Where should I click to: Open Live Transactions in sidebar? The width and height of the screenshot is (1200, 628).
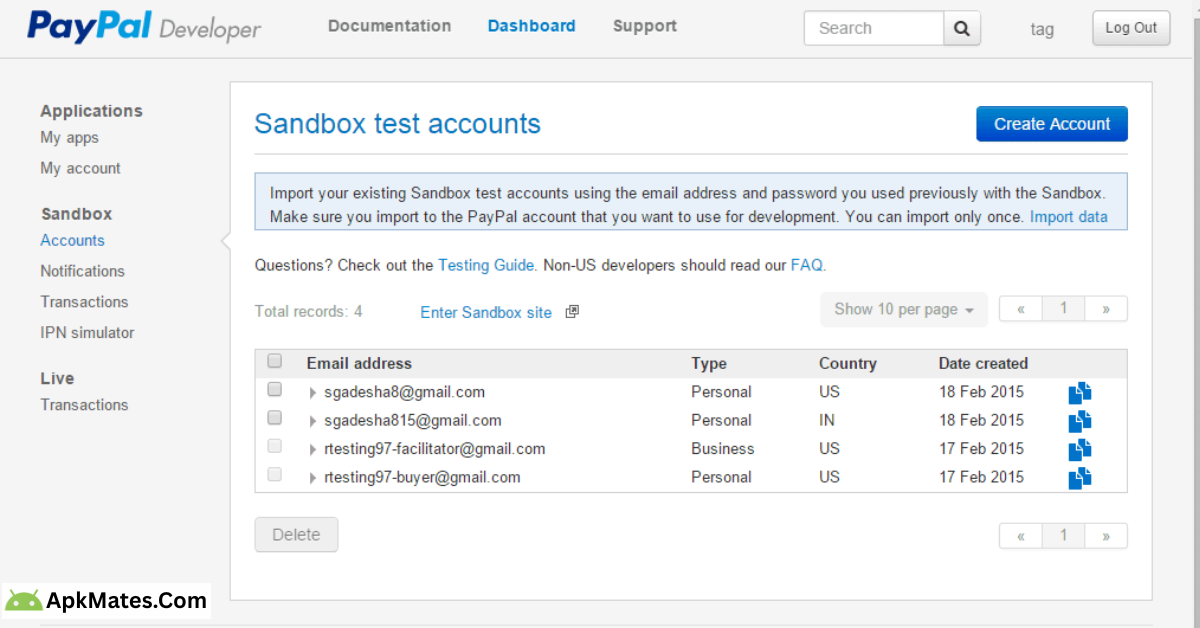click(x=84, y=405)
